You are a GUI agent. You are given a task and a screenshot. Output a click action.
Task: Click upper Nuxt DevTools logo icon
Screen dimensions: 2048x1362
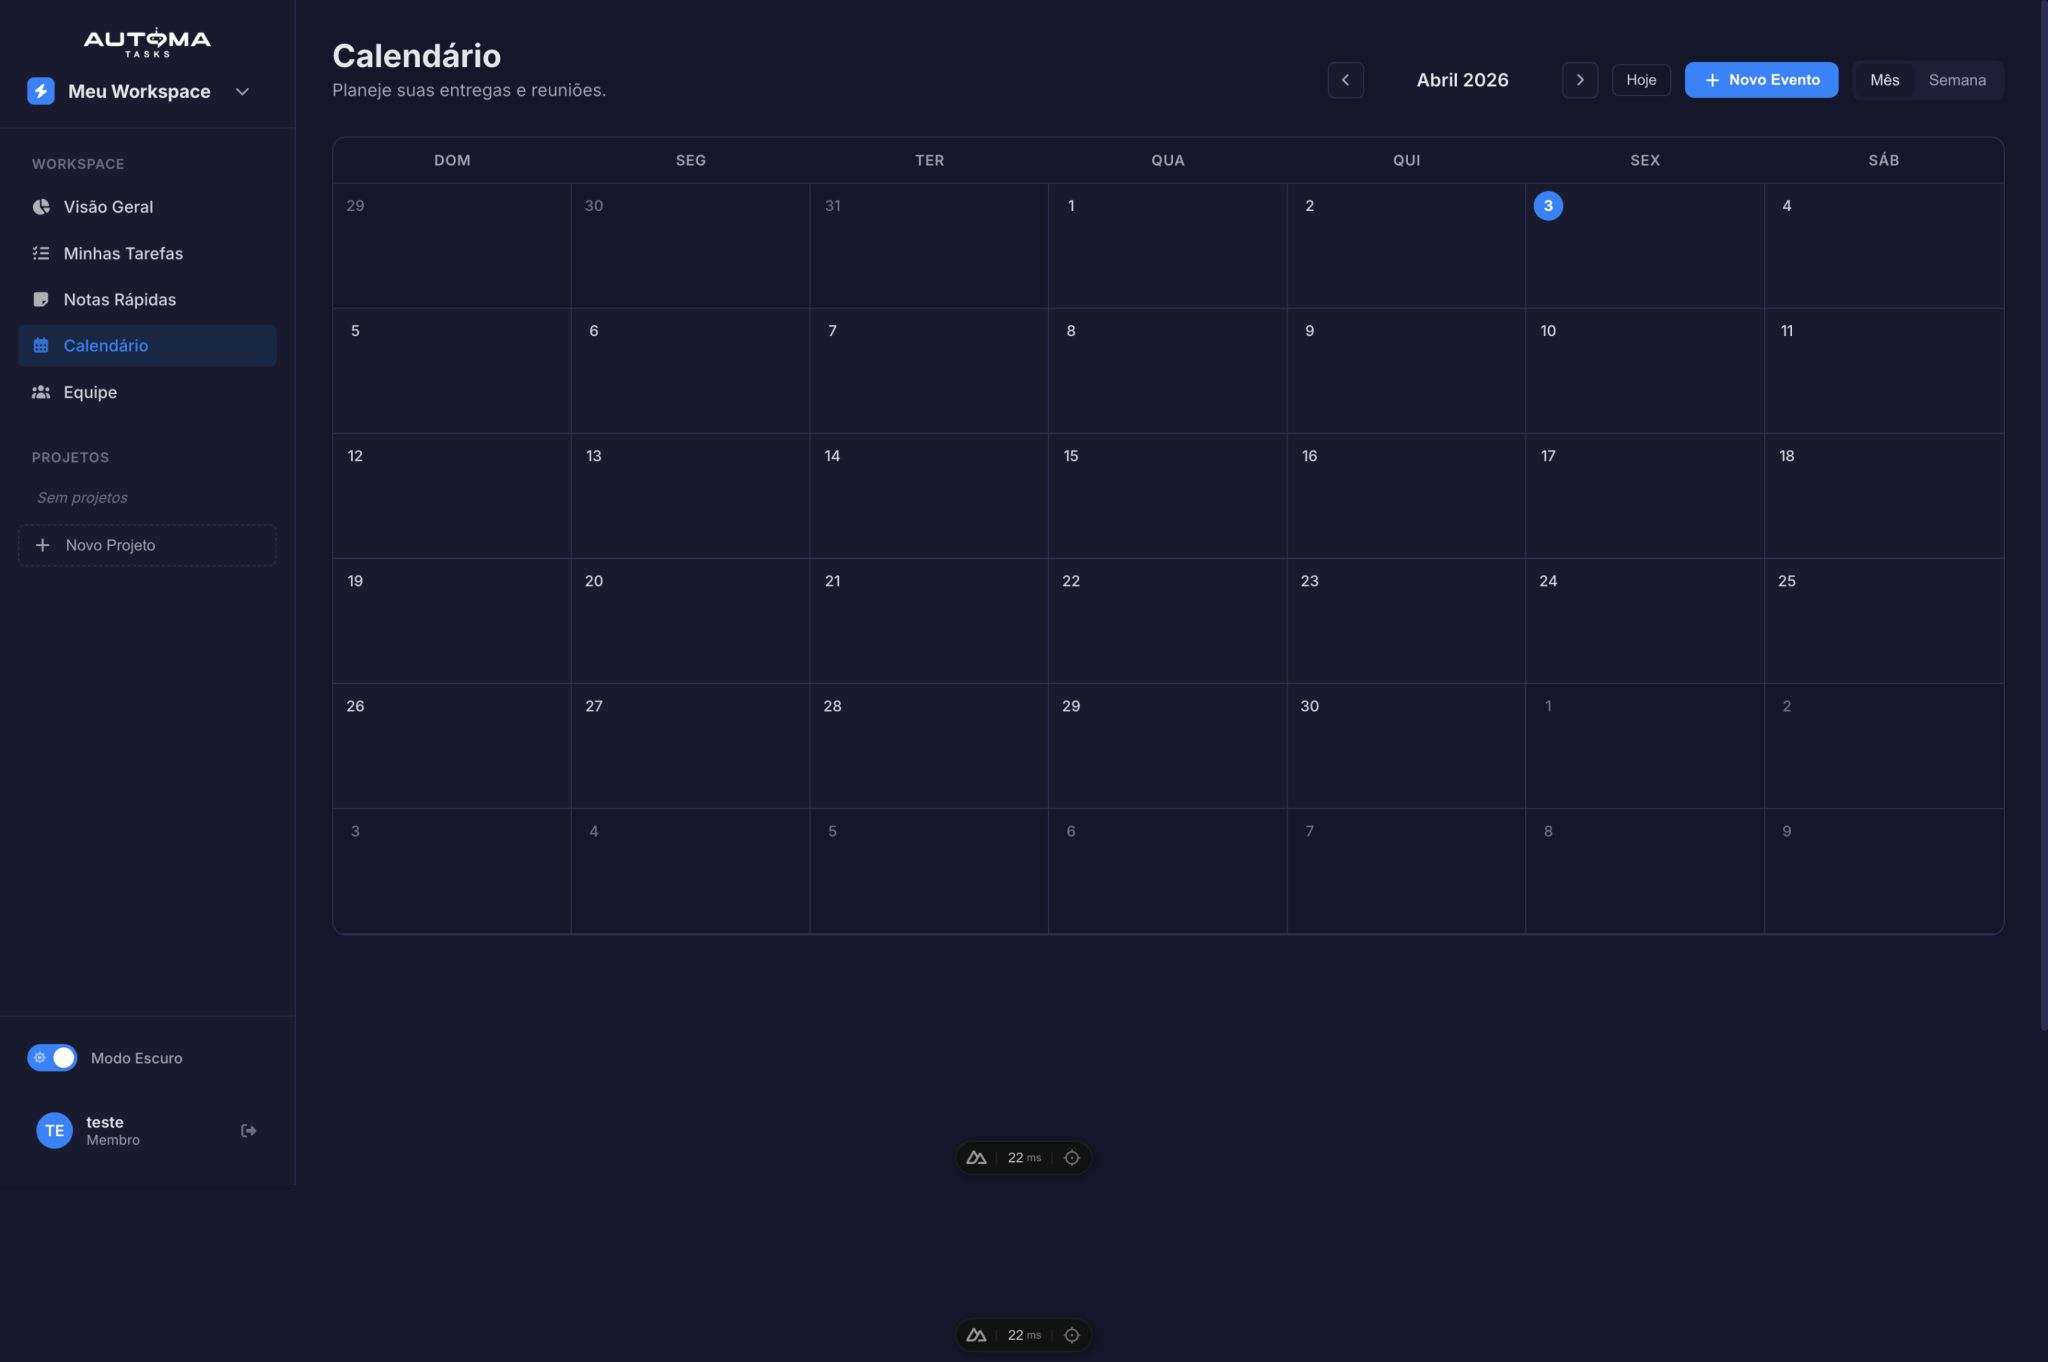point(976,1158)
